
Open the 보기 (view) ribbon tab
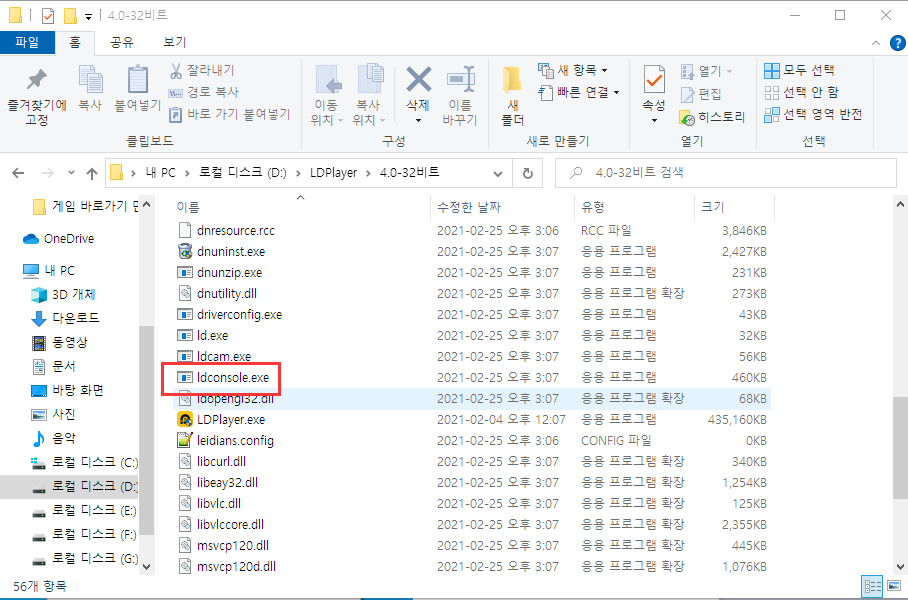tap(174, 42)
